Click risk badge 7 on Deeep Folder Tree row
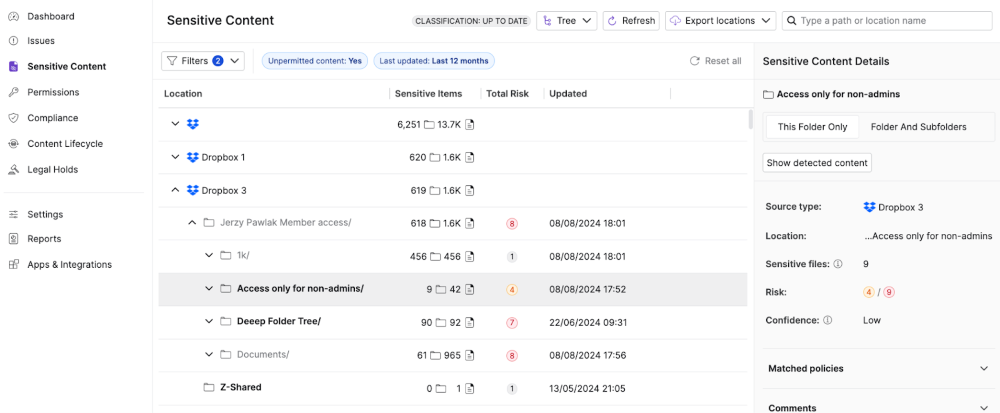 pos(511,322)
